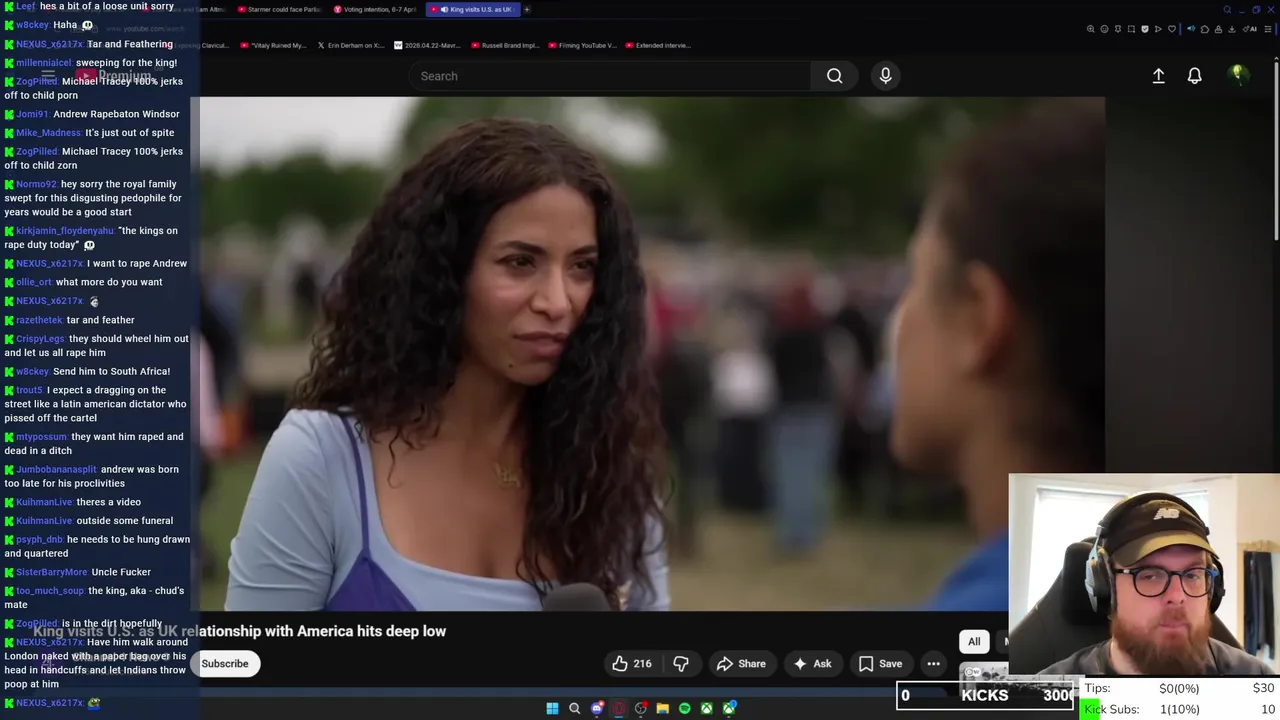
Task: Click the page vertical scrollbar
Action: [1275, 150]
